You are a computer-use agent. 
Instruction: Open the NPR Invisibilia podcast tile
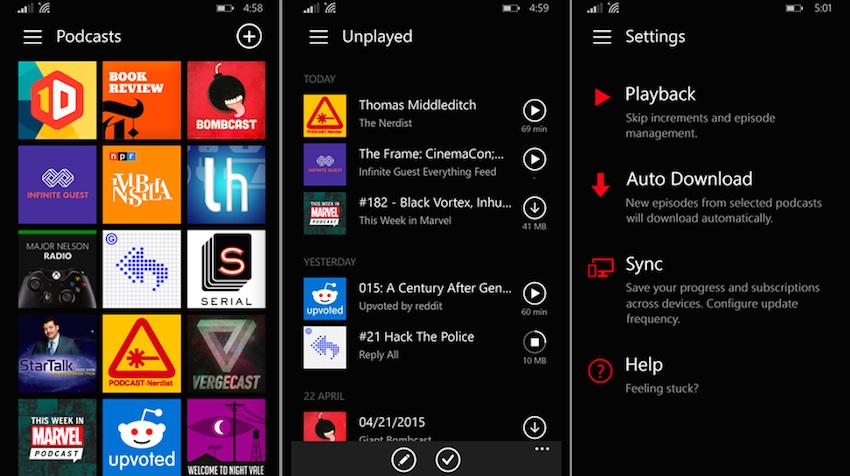[141, 184]
